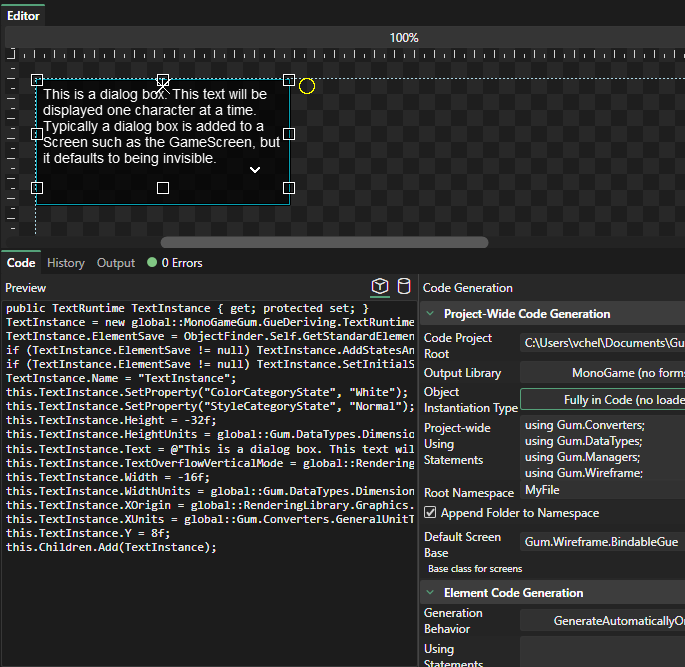Click the white down chevron in the dialog box

(x=255, y=170)
